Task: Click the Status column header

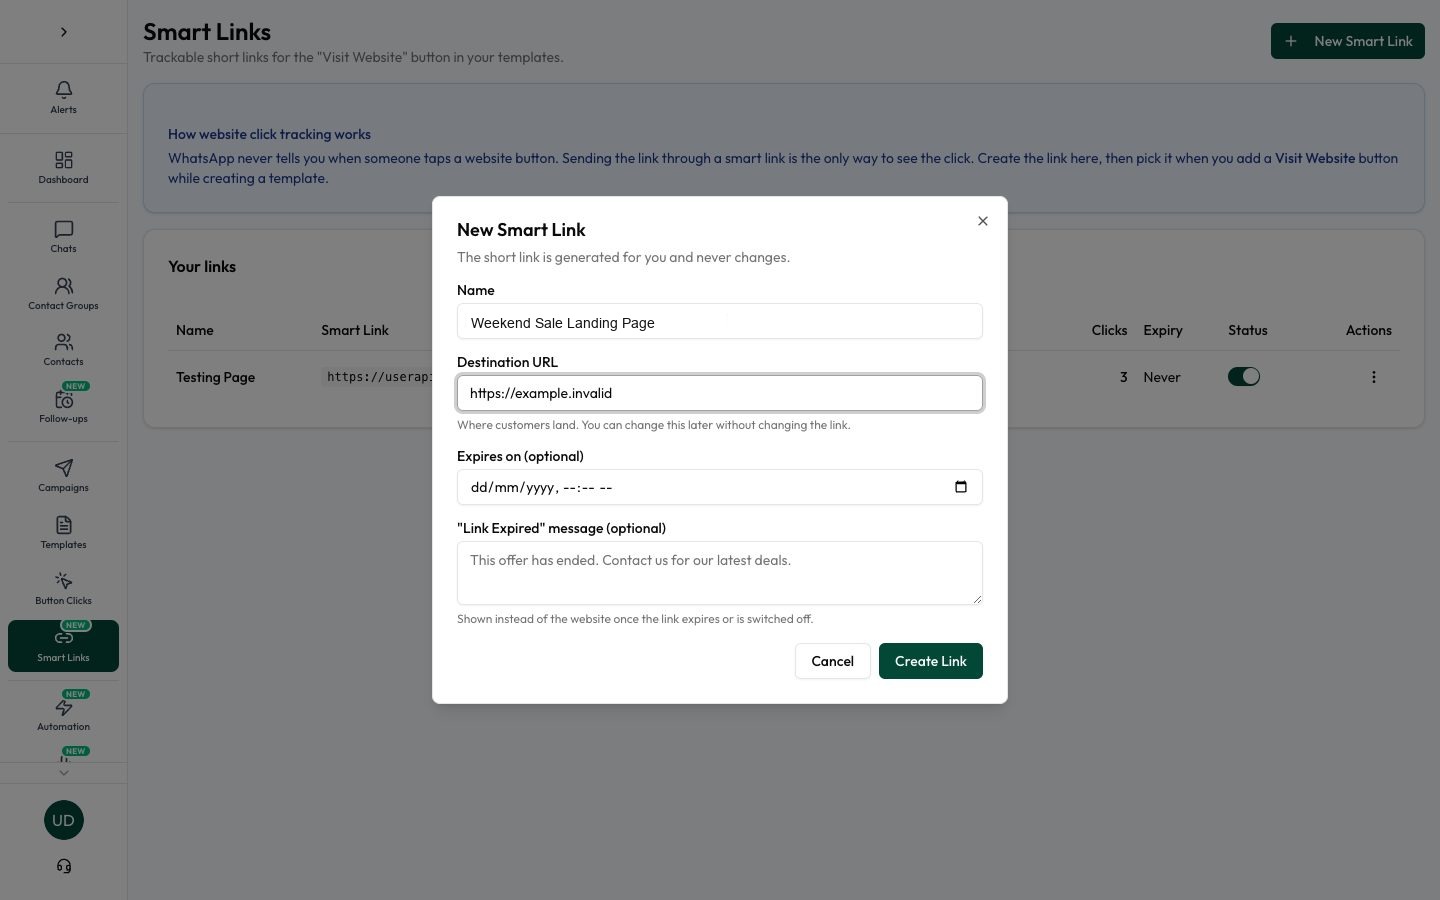Action: point(1247,330)
